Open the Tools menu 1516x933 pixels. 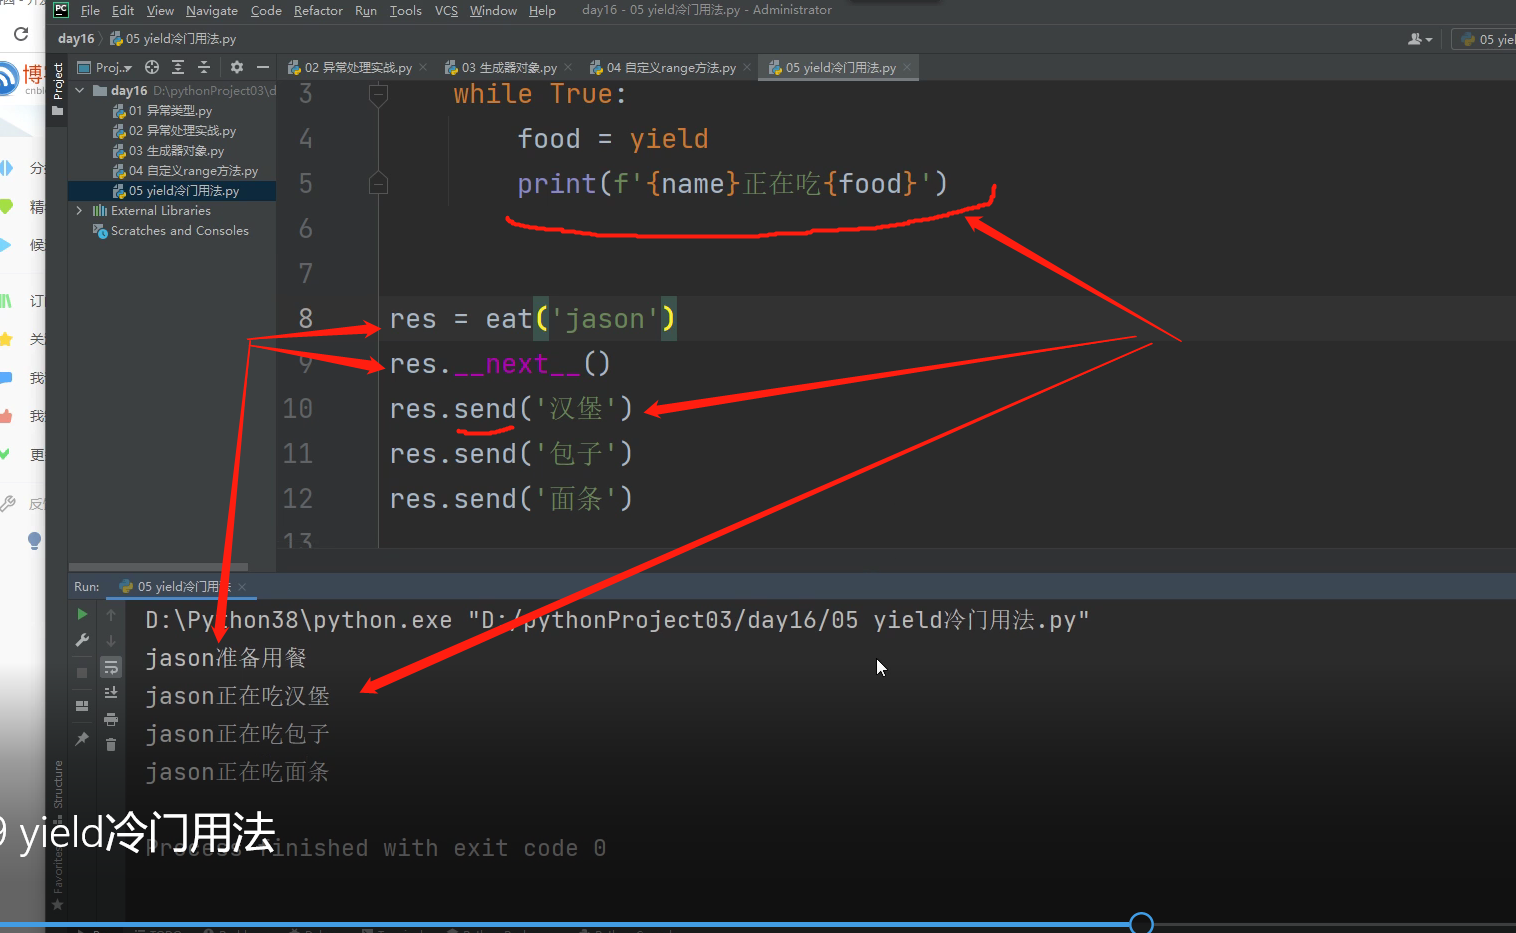coord(406,10)
